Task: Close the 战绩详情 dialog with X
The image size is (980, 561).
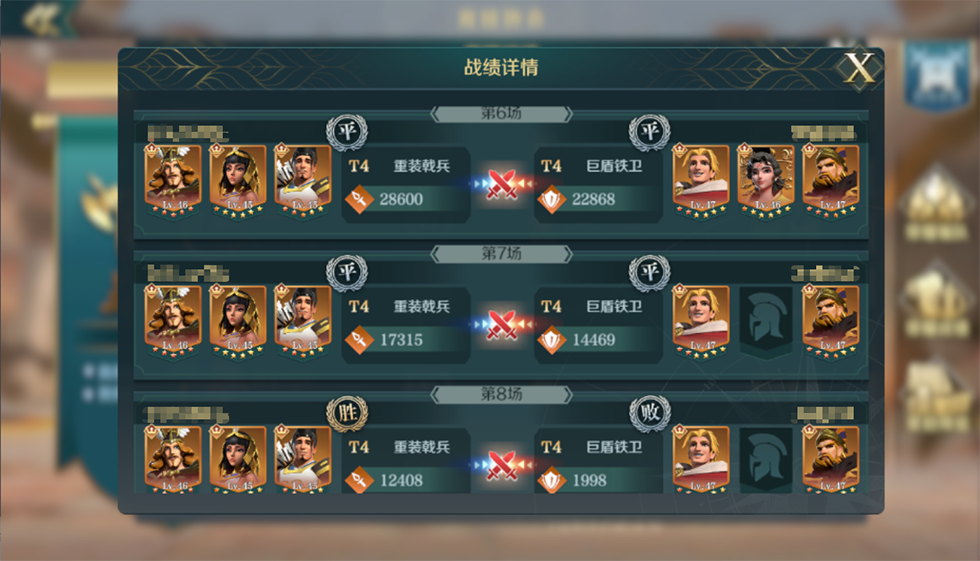Action: point(859,67)
